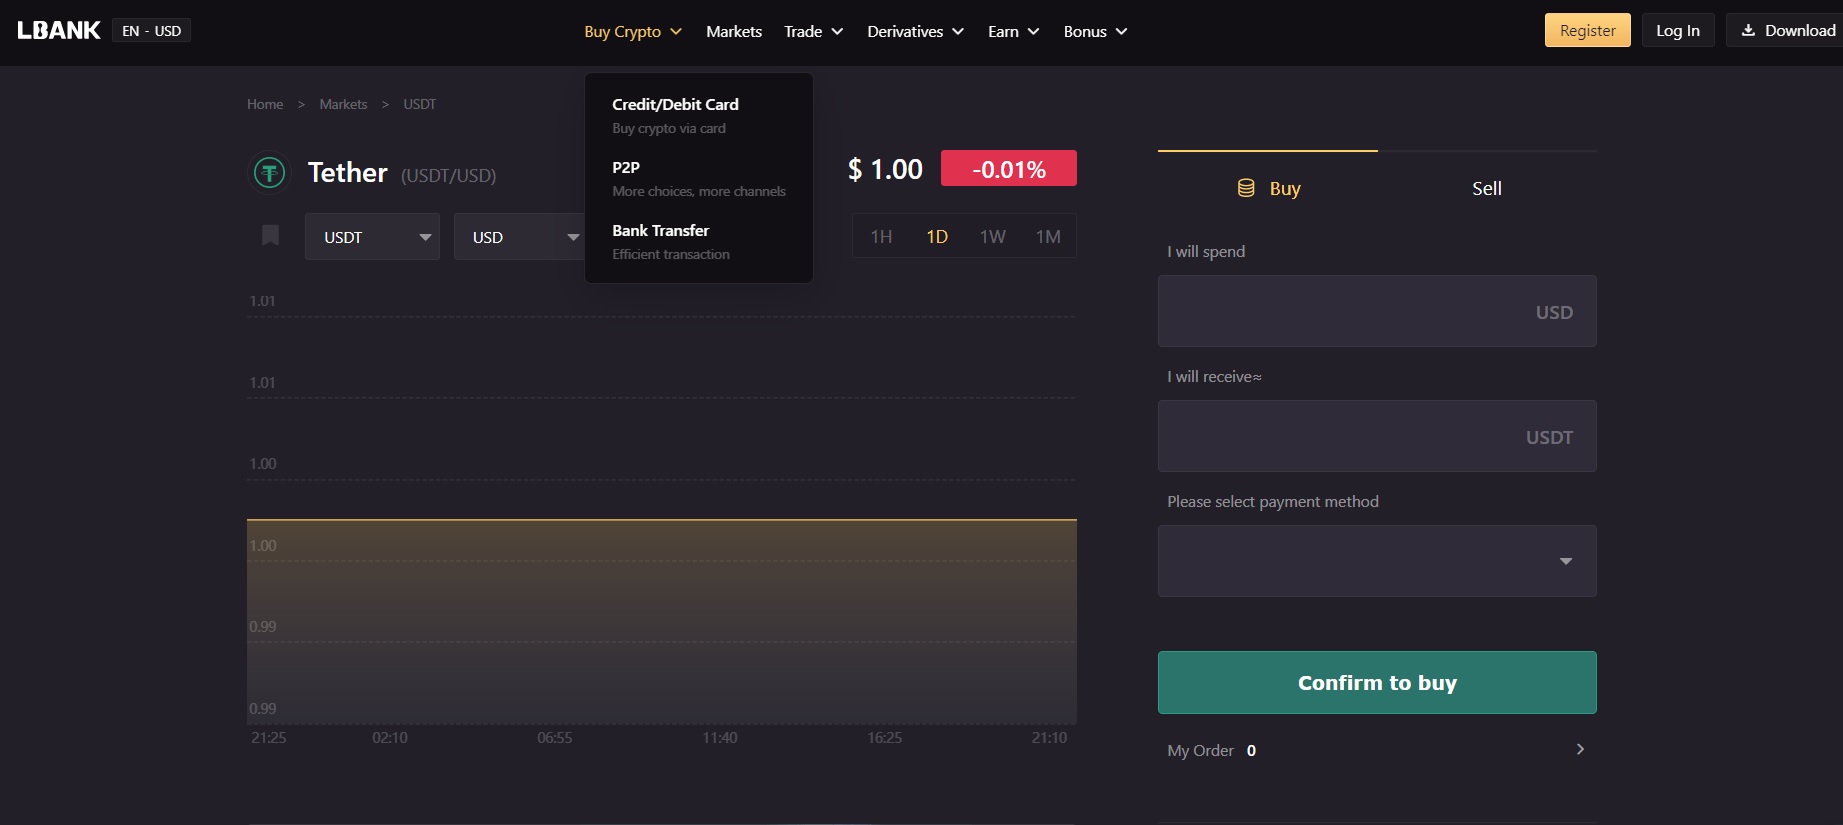Click the $ 1.00 price
The image size is (1843, 825).
[x=885, y=169]
